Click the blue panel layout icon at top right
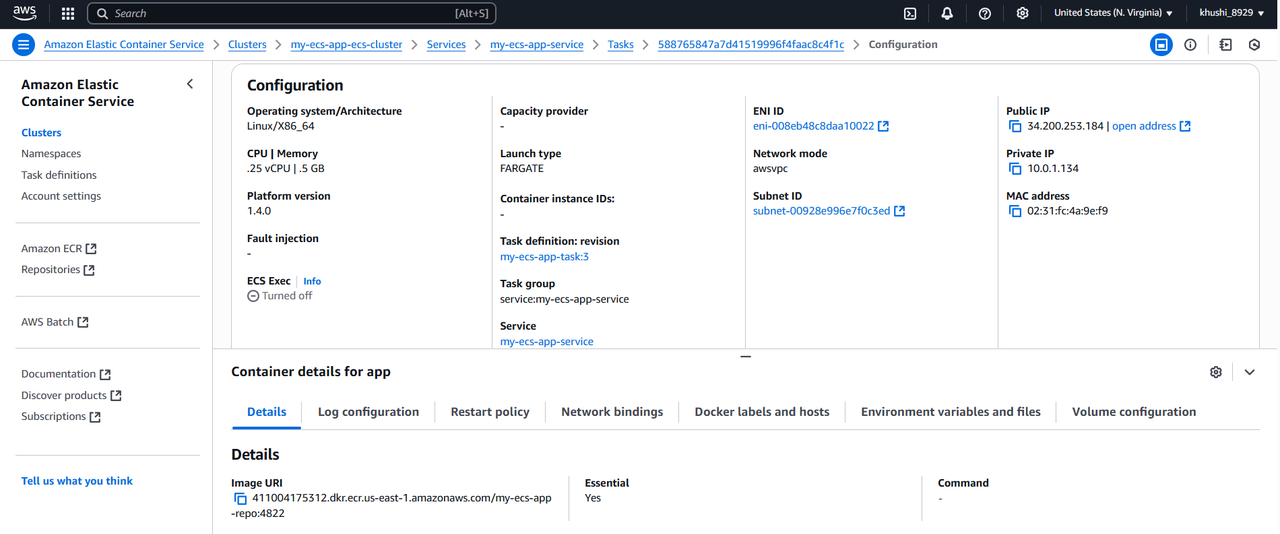 click(x=1161, y=45)
